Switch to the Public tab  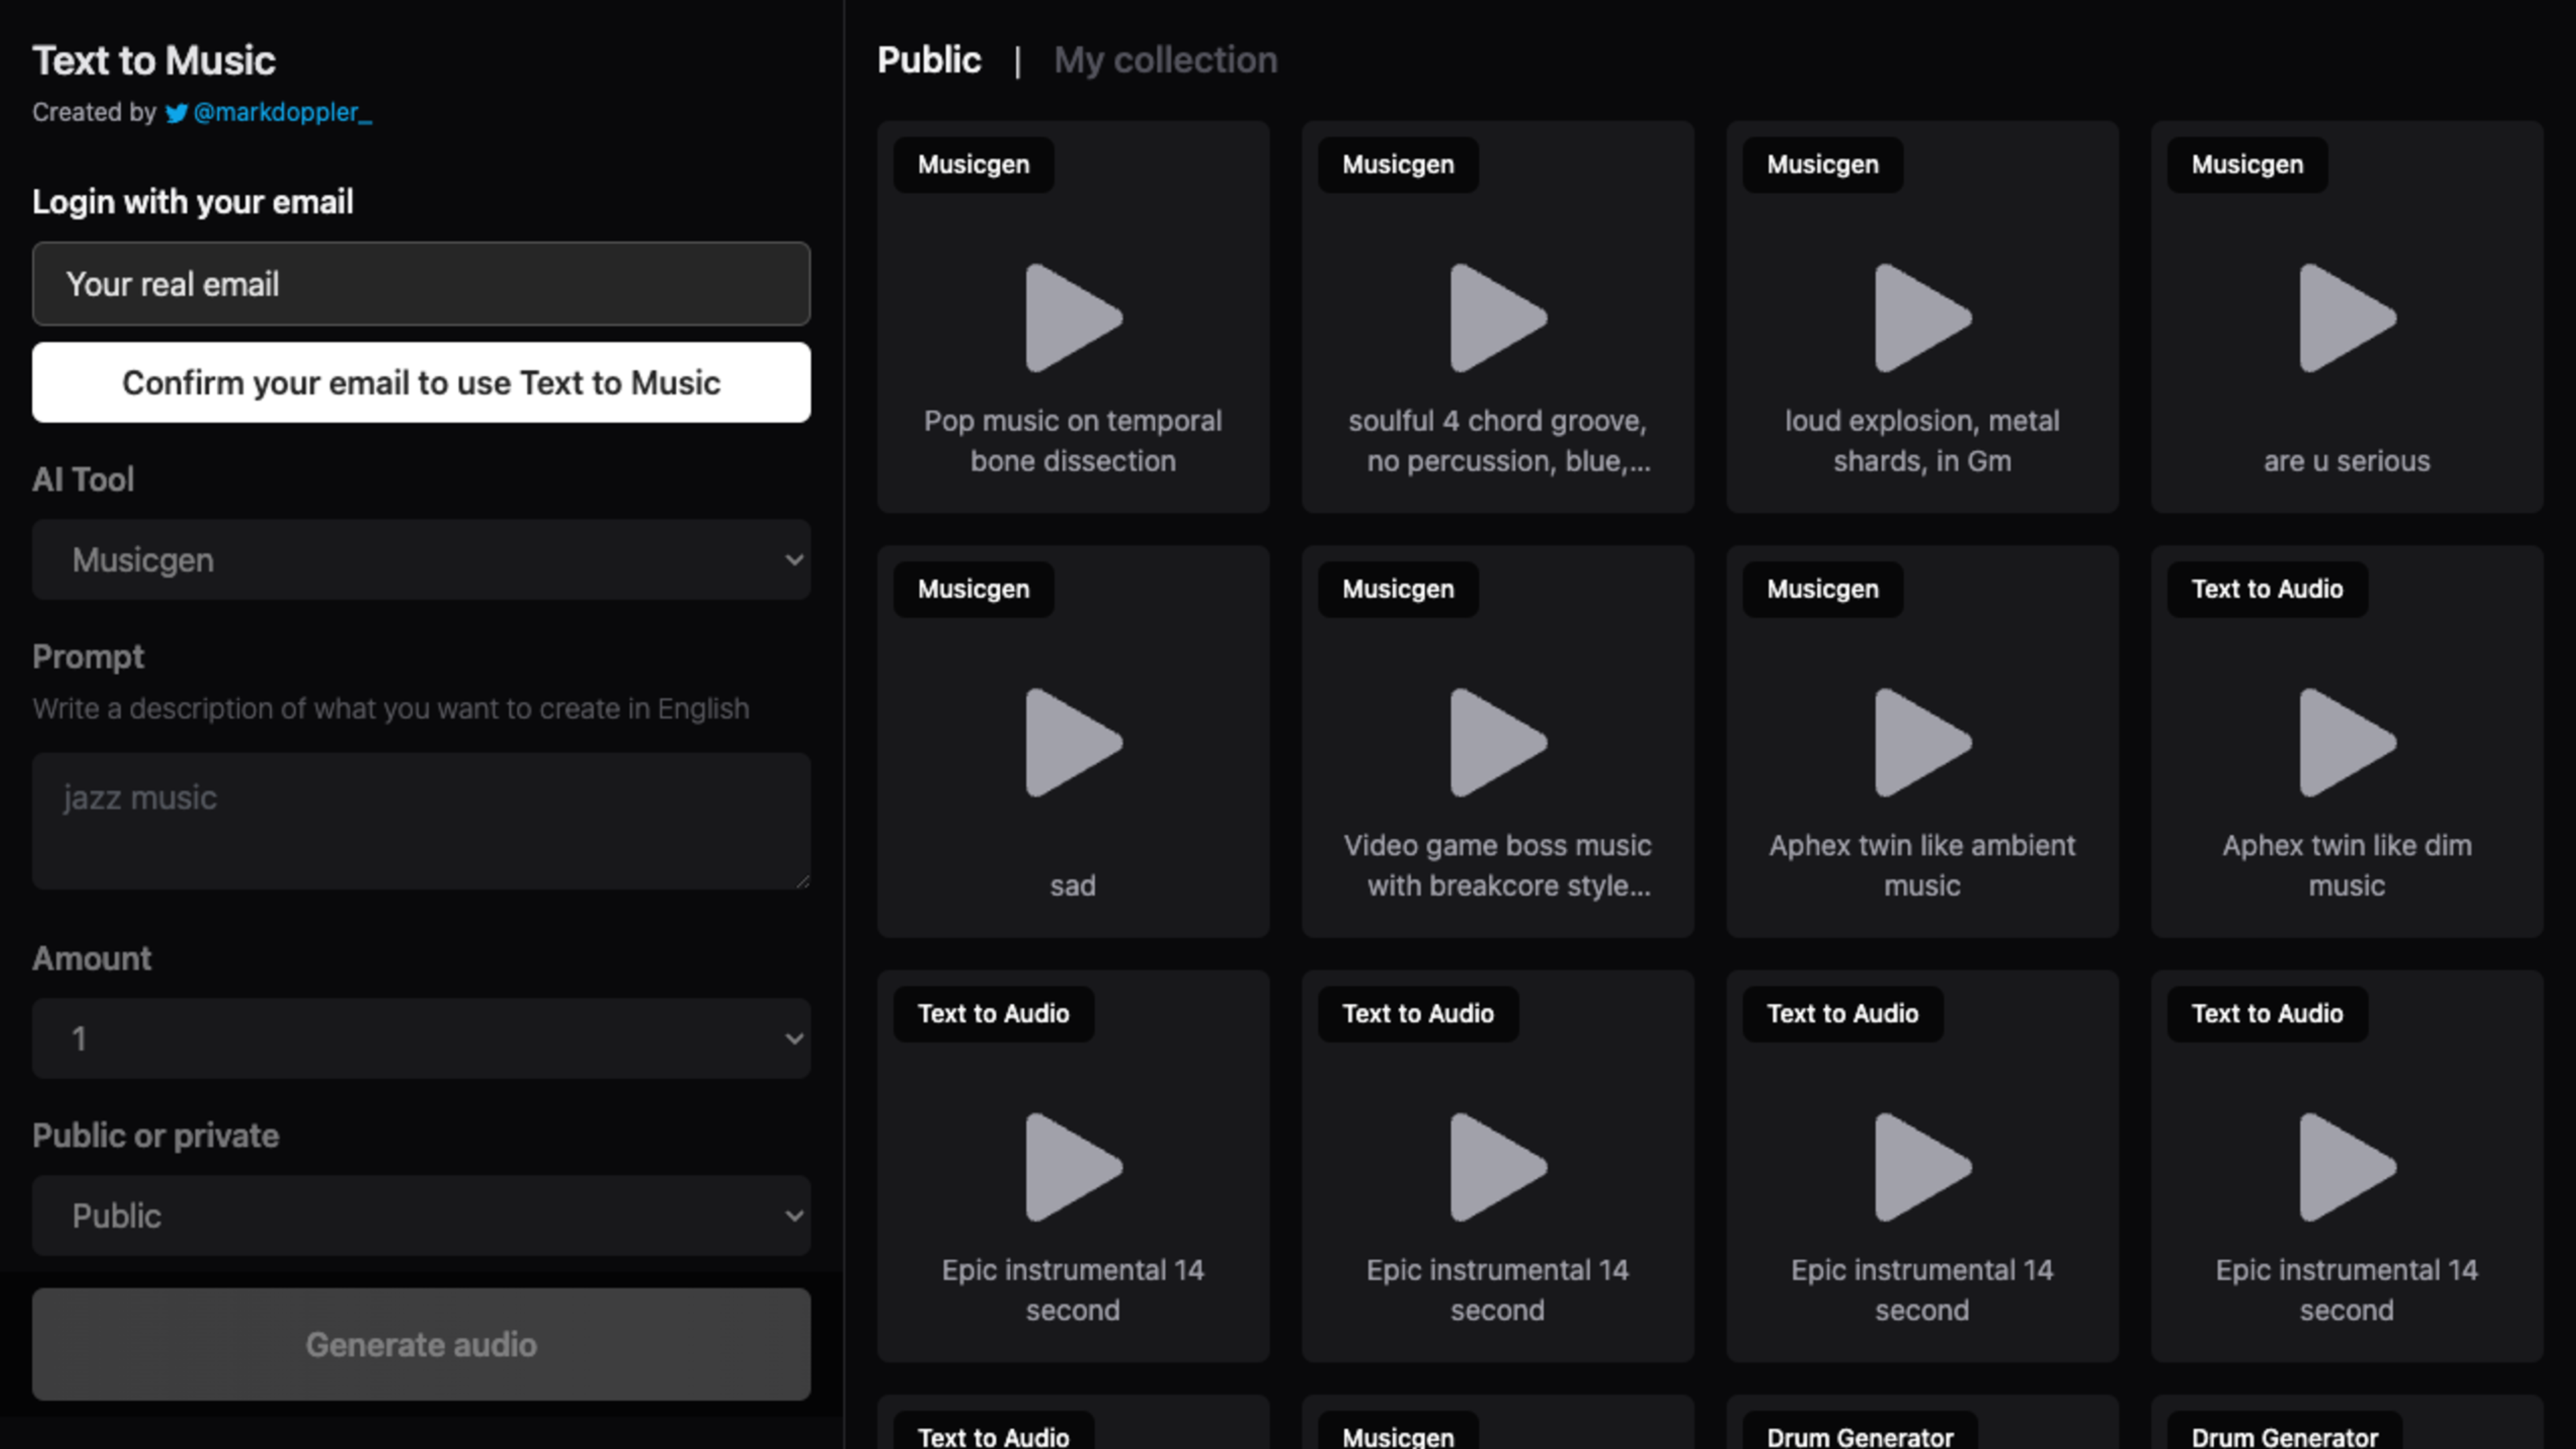click(x=929, y=60)
